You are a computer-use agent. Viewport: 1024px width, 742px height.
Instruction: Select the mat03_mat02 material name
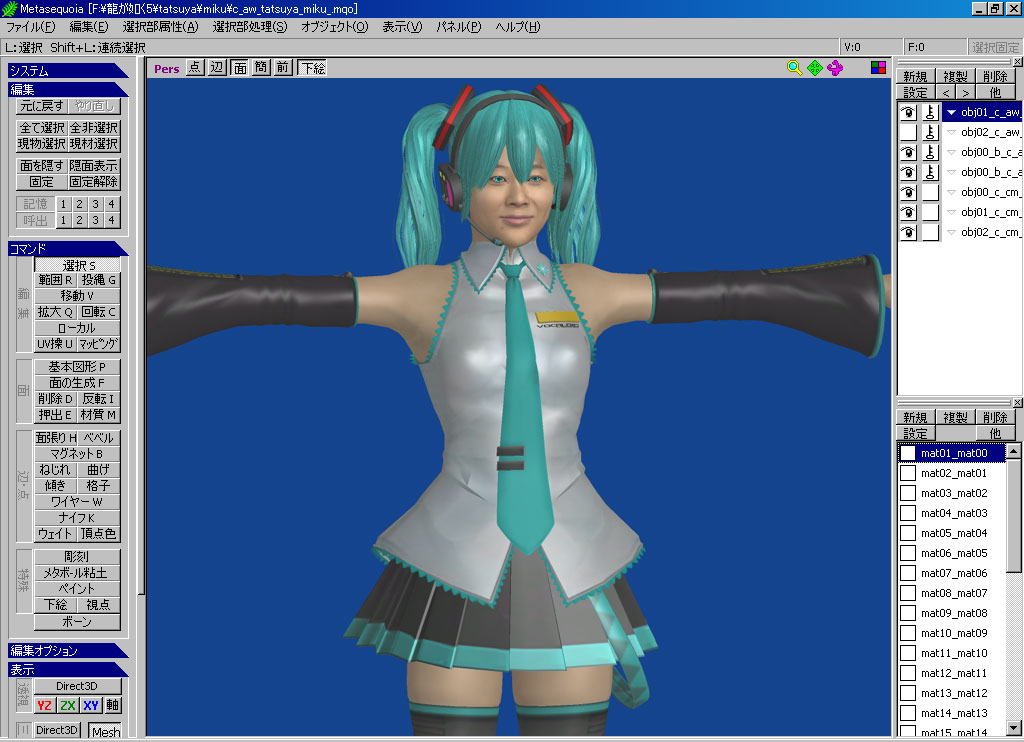tap(954, 493)
